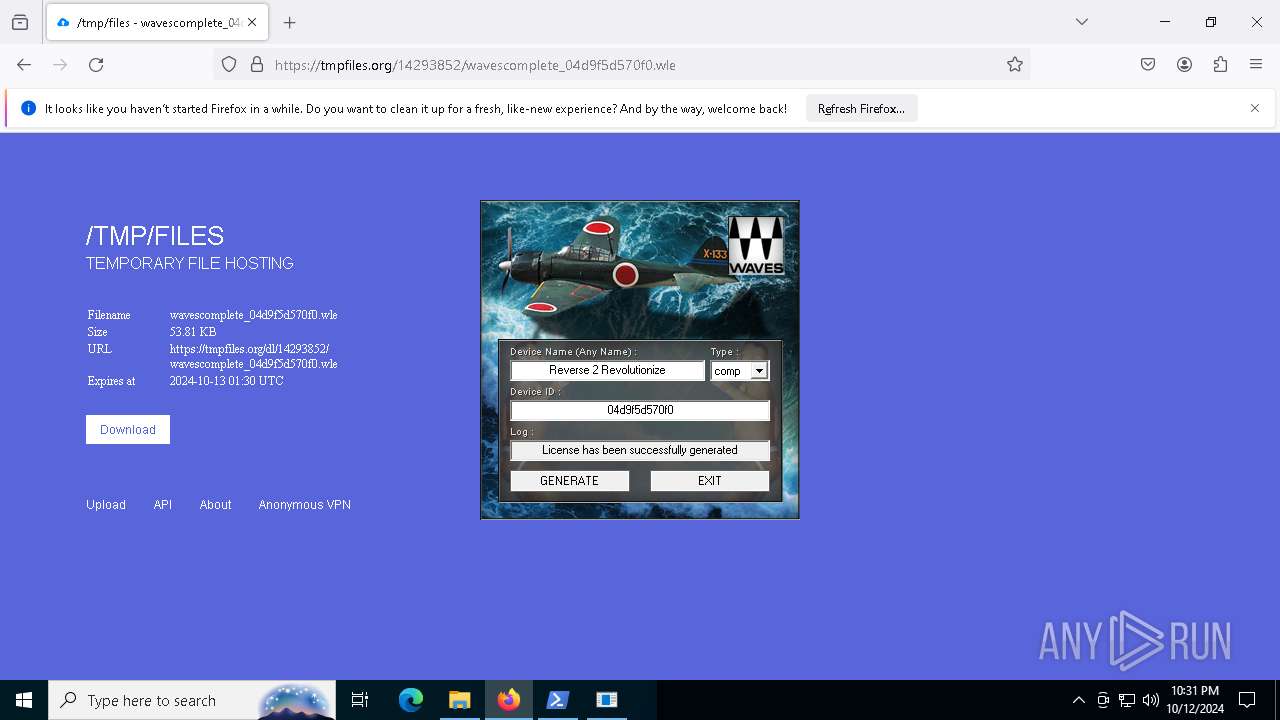Open the notification center icon
1280x720 pixels.
pos(1247,700)
